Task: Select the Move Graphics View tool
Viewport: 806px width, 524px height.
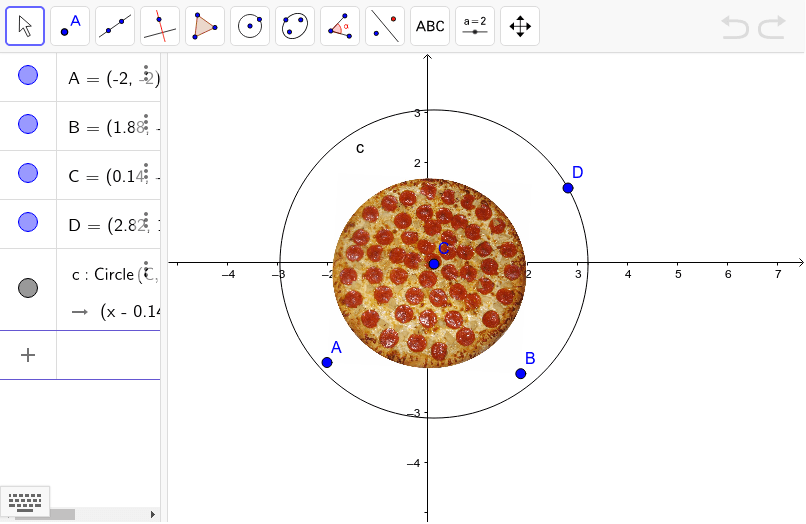Action: pos(520,26)
